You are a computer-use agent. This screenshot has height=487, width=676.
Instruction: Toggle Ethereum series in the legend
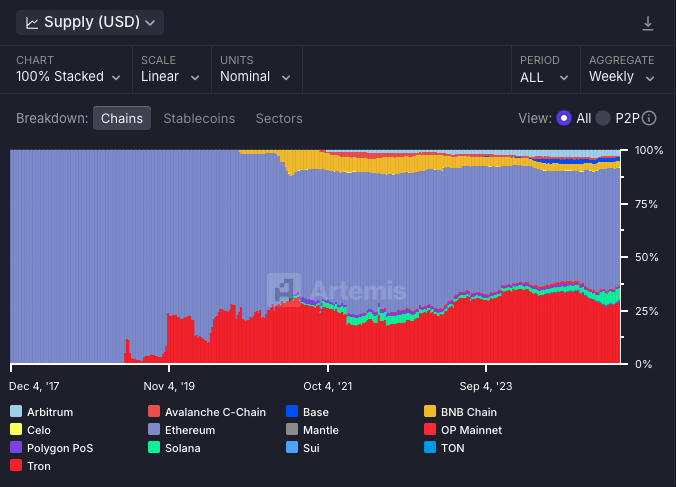[x=190, y=430]
